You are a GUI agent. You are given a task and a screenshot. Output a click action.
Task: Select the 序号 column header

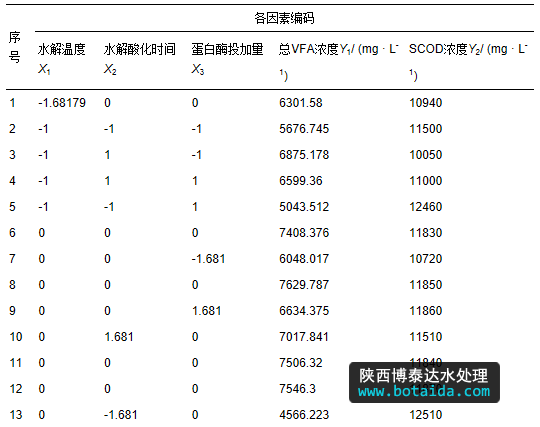(14, 47)
